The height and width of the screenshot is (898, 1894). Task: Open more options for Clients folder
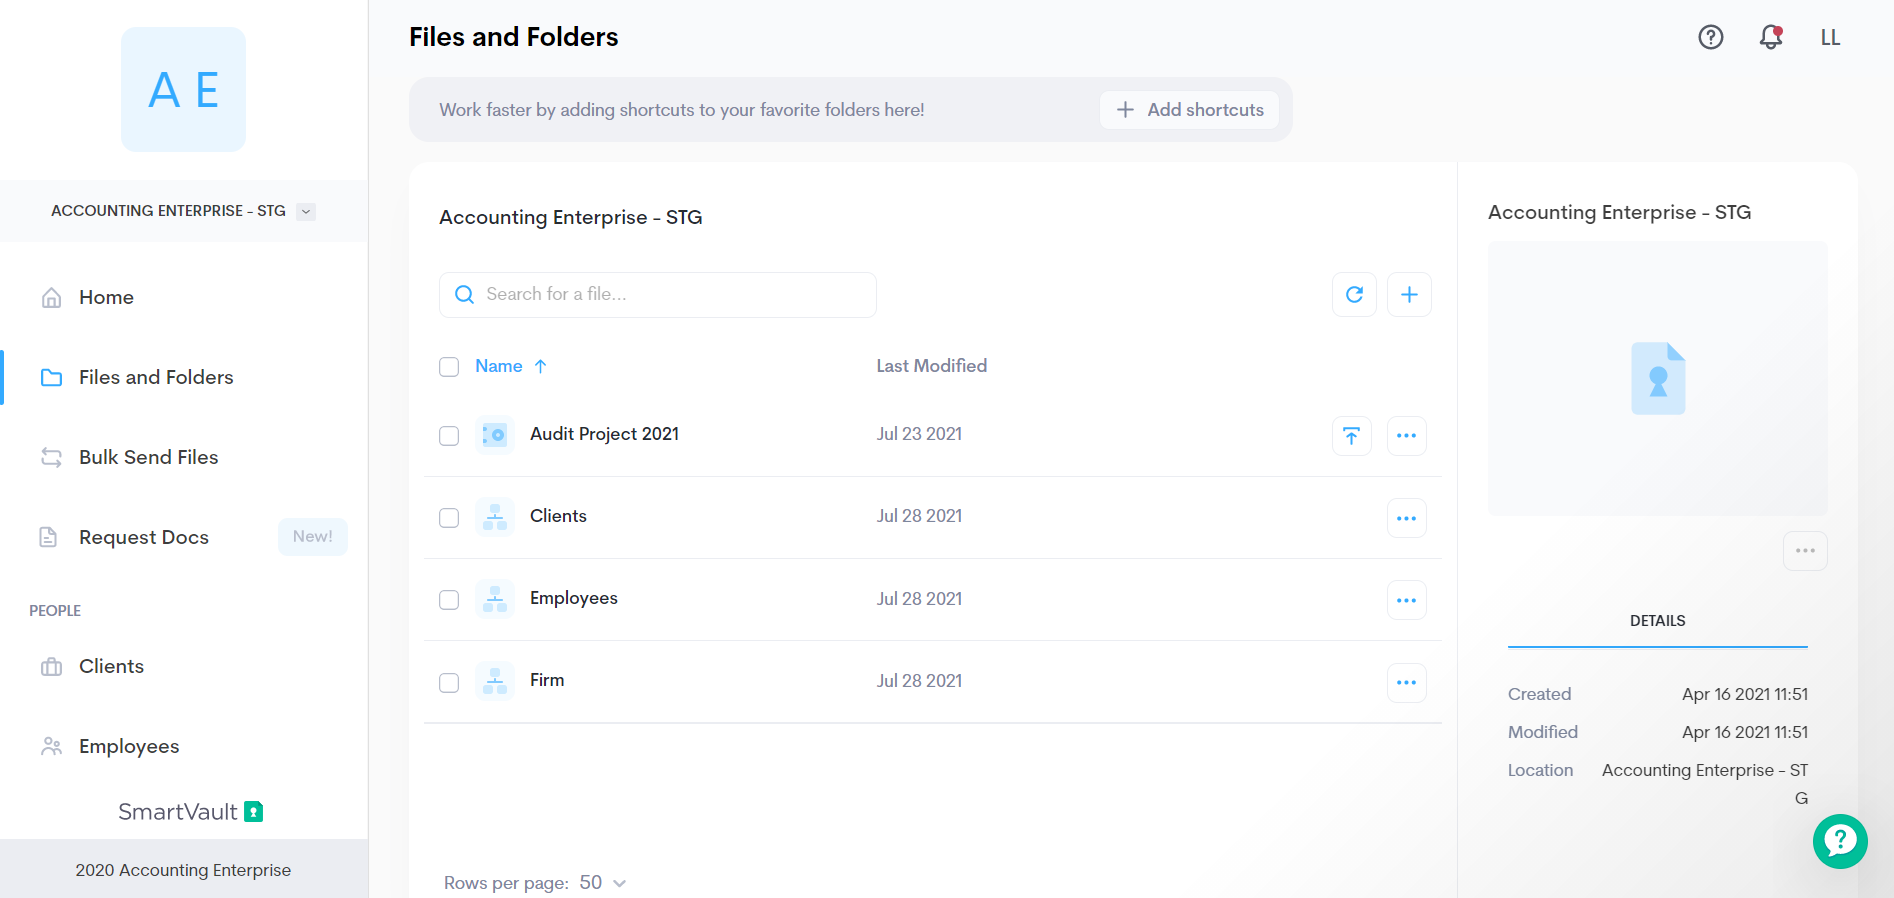click(1406, 518)
